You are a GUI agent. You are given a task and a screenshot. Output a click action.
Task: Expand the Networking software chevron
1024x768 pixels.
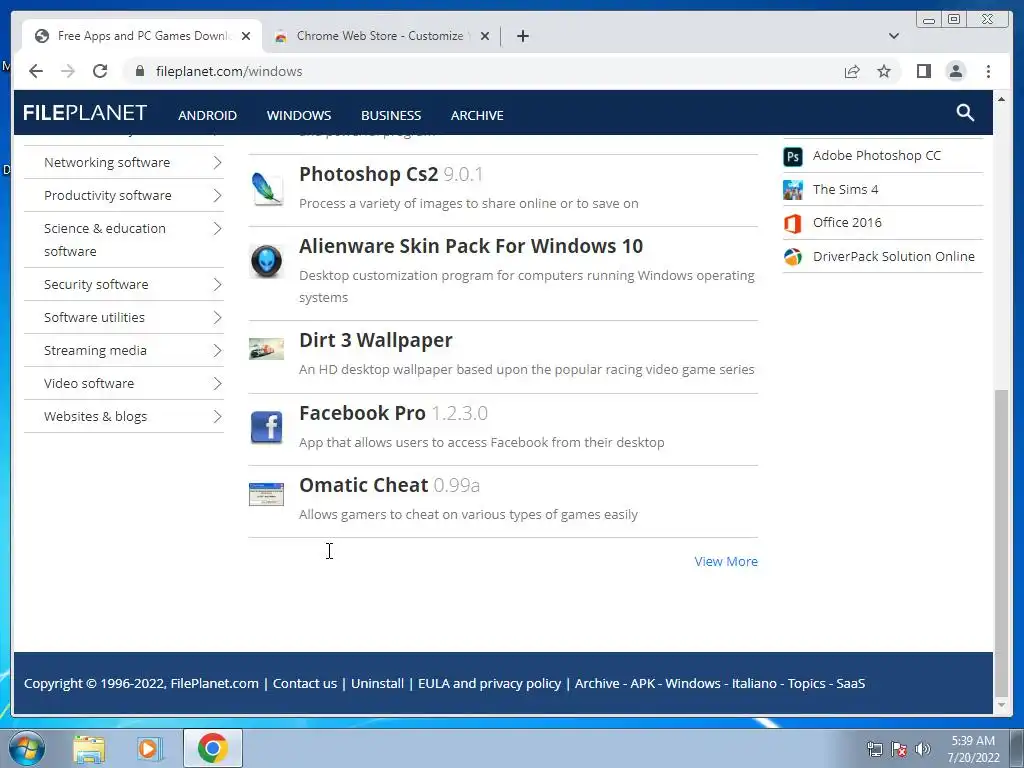tap(217, 162)
